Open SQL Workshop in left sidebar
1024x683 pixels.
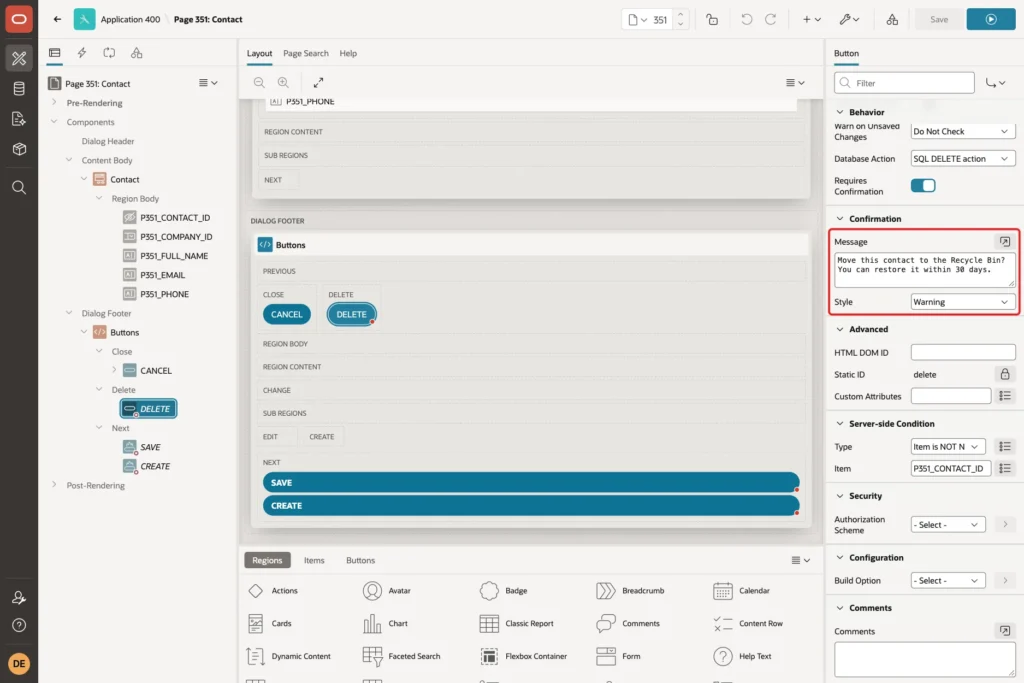pyautogui.click(x=19, y=88)
